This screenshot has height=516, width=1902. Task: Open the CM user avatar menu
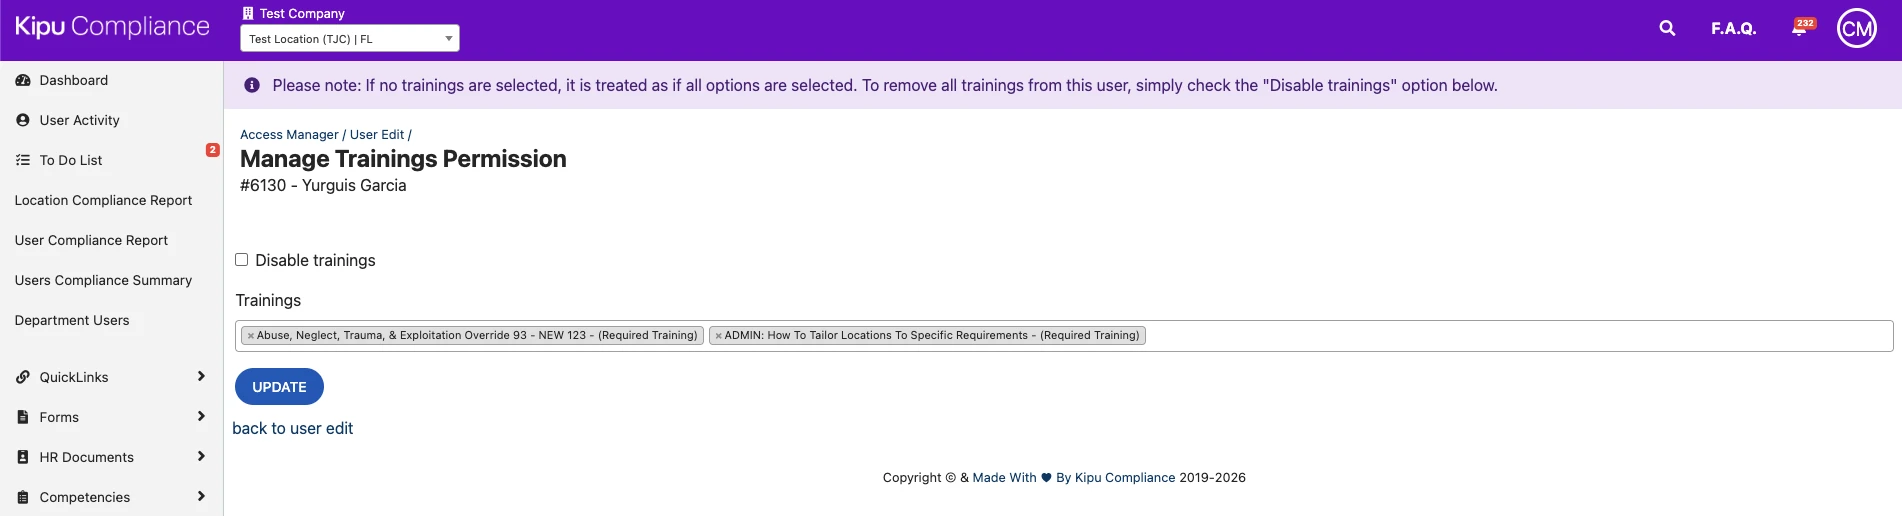(1857, 28)
